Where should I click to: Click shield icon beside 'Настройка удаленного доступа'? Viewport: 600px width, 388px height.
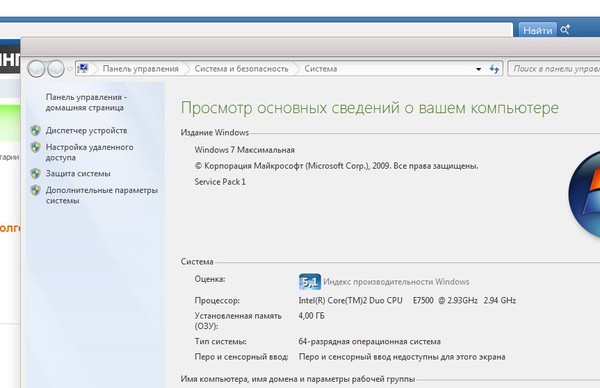pos(36,147)
